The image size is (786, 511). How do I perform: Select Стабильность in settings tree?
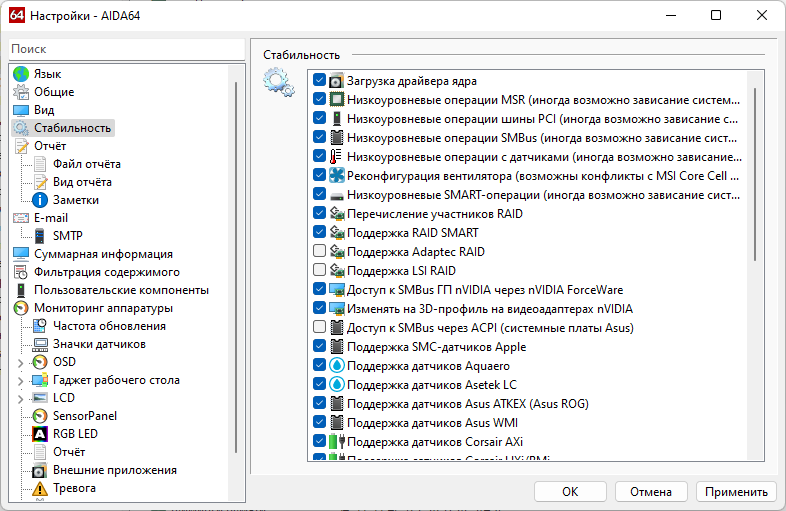(72, 128)
